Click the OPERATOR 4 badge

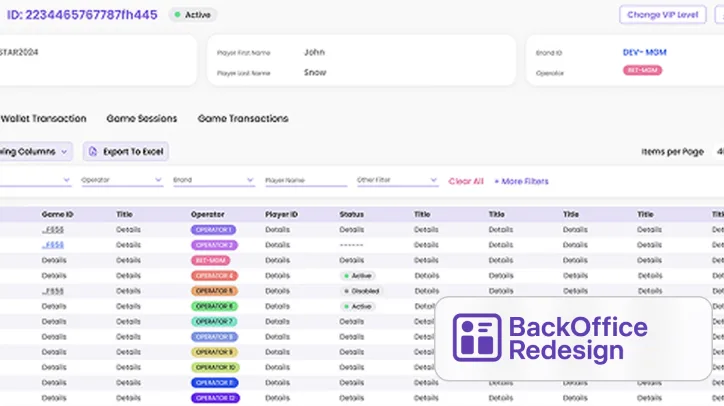214,276
